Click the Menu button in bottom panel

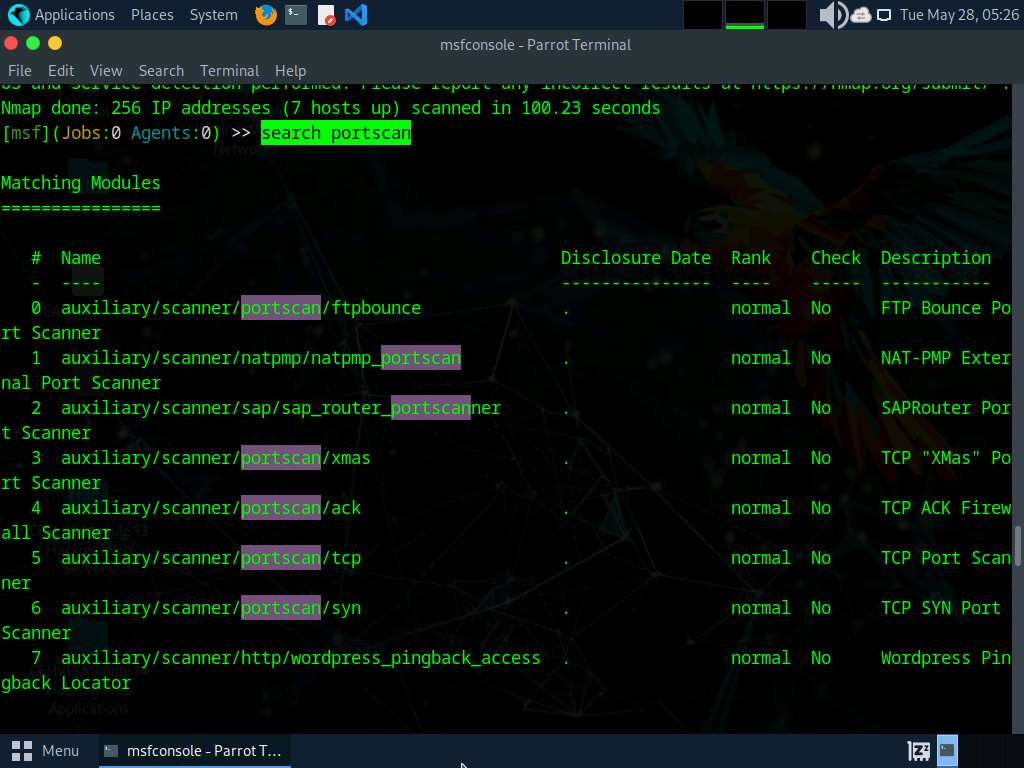[x=46, y=750]
